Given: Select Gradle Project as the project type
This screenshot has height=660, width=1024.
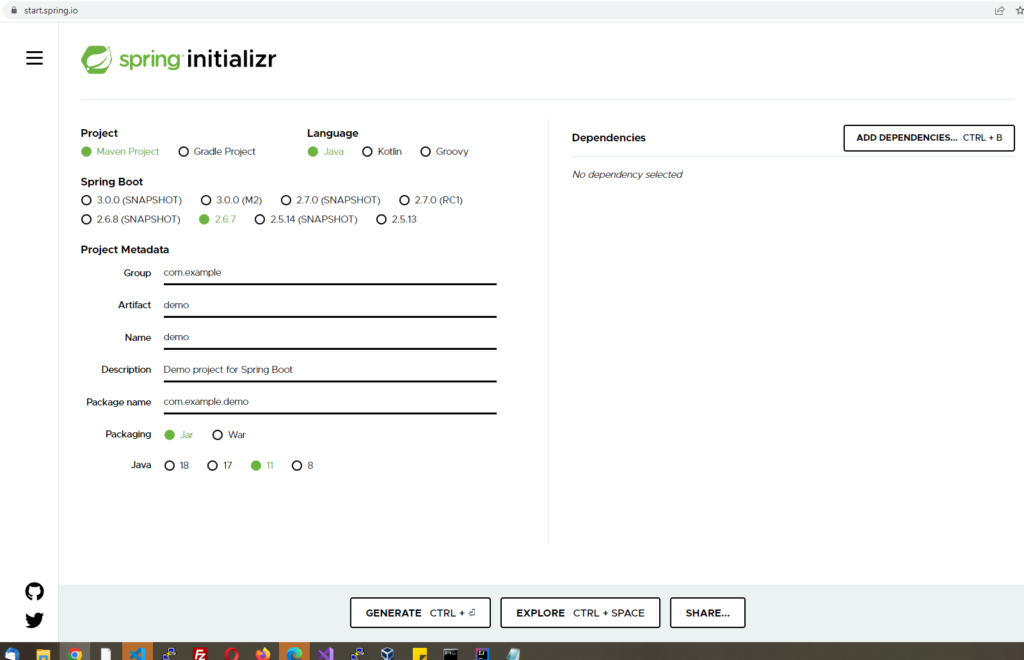Looking at the screenshot, I should (184, 152).
